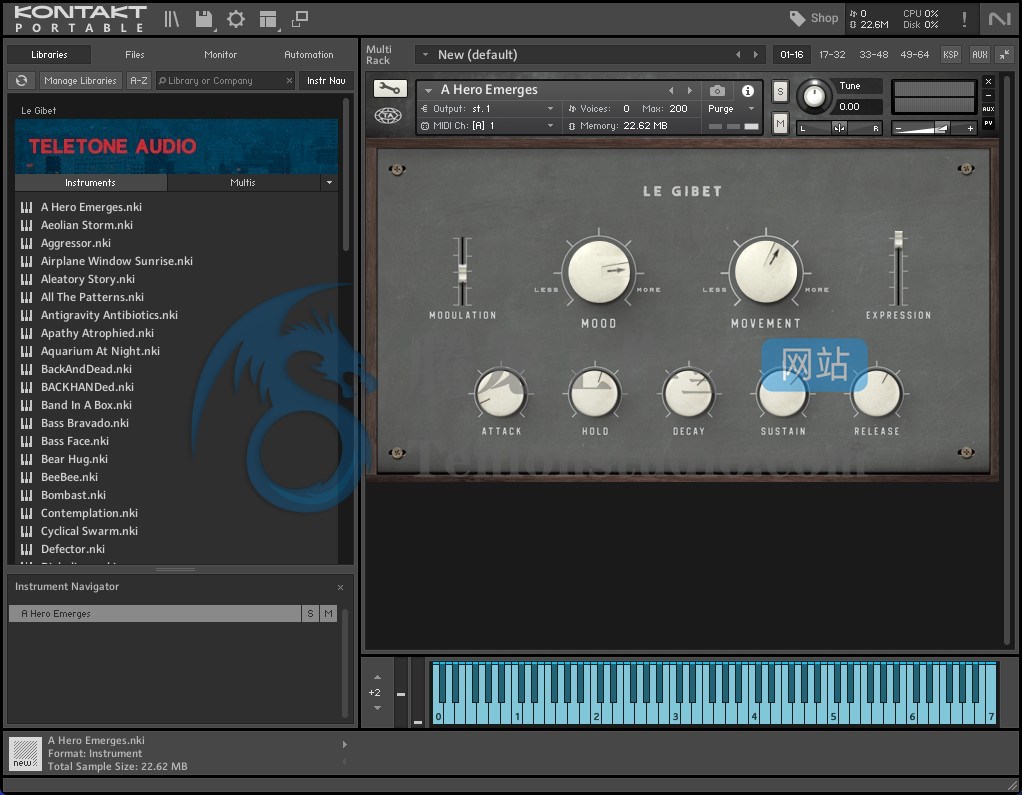Toggle the instrument Mute M button
This screenshot has width=1022, height=795.
tap(780, 123)
